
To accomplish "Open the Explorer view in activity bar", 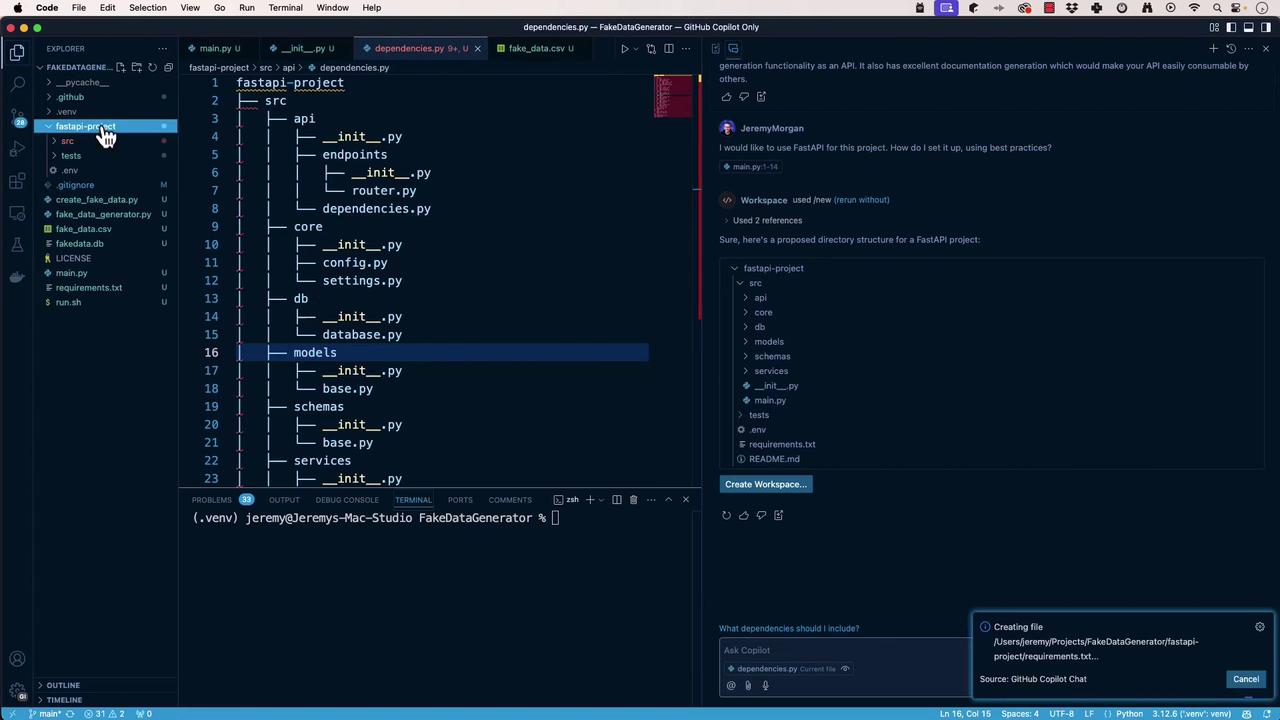I will tap(17, 53).
